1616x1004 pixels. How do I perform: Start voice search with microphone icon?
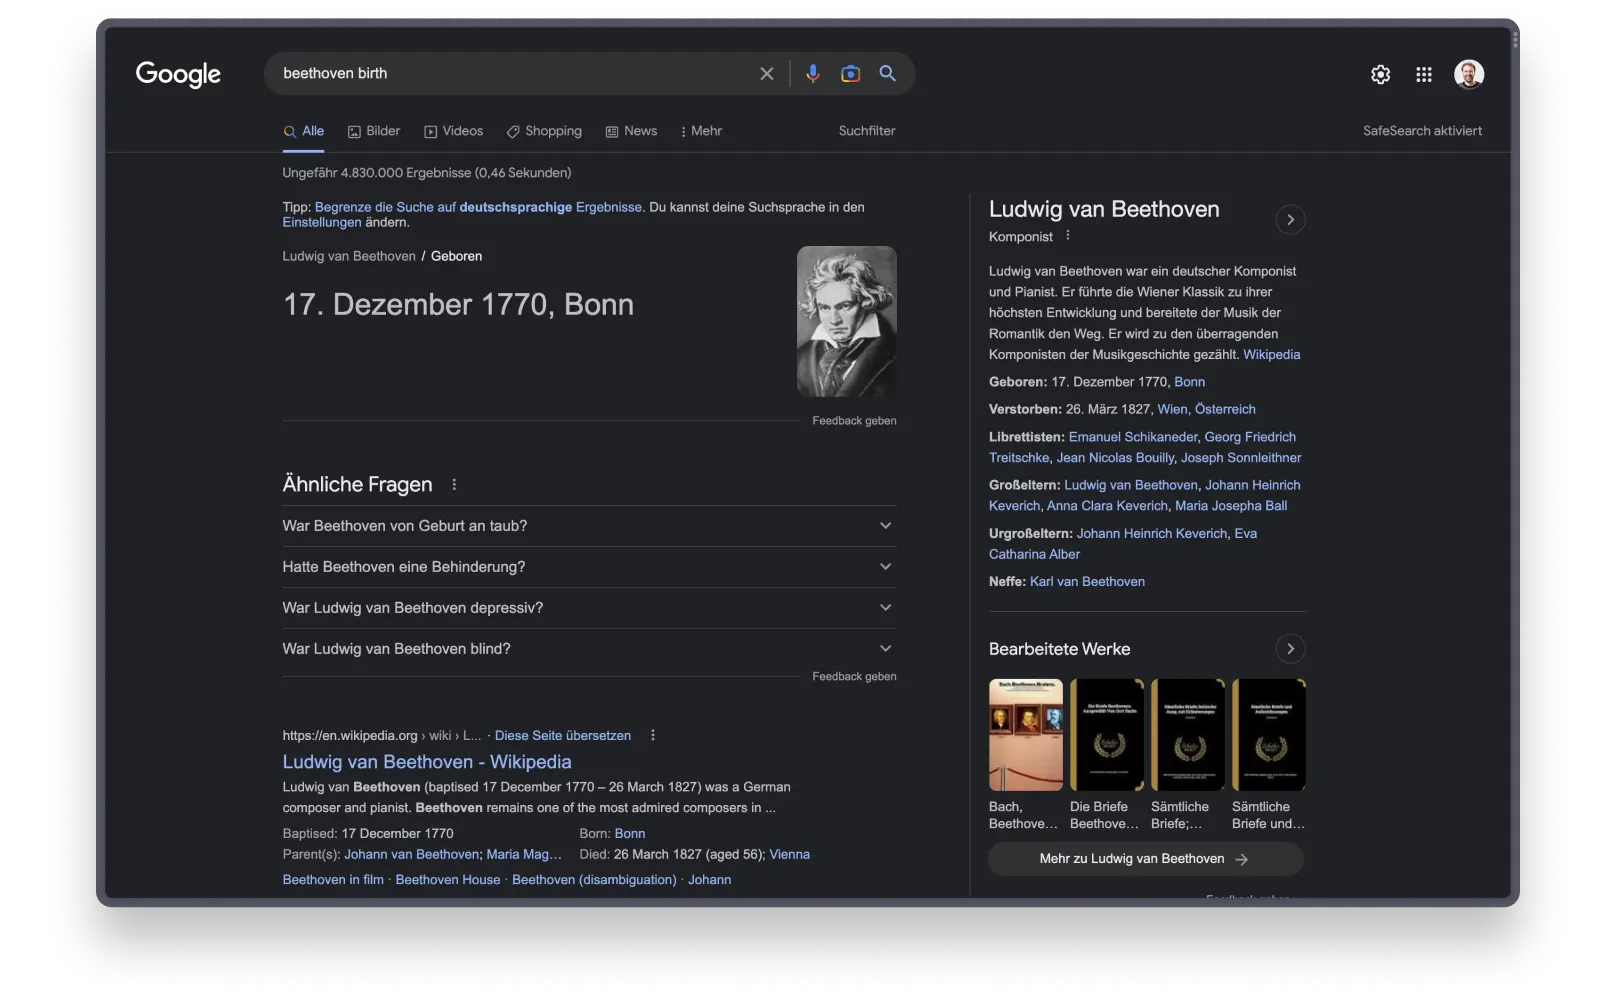click(813, 74)
